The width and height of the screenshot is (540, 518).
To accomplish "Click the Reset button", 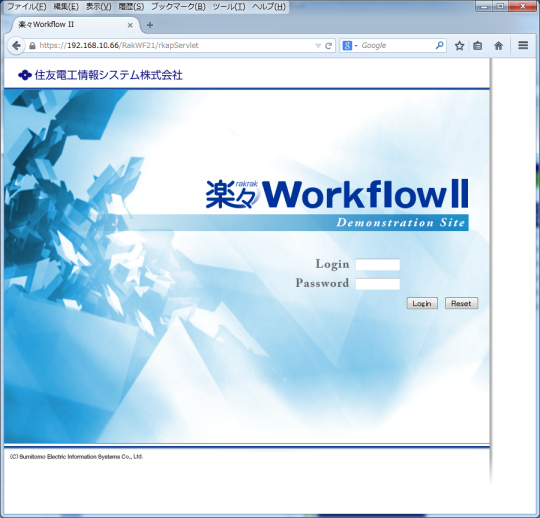I will 461,303.
